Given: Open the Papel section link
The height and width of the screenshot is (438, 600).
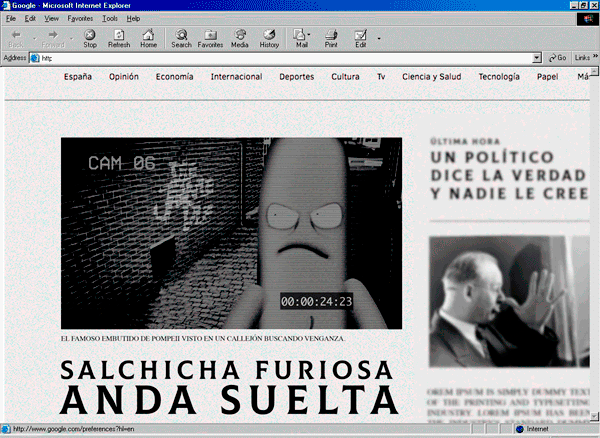Looking at the screenshot, I should [x=548, y=77].
